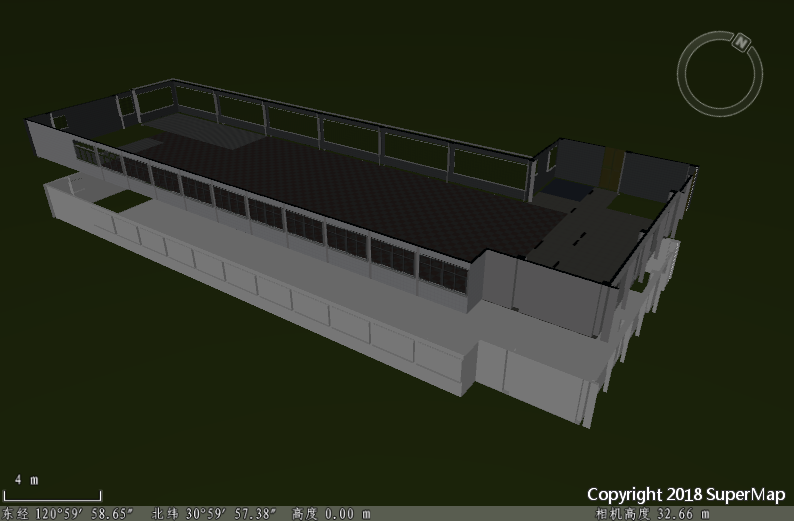Screen dimensions: 794x521
Task: Click the camera height 相机高度 32.66 m
Action: pos(652,513)
